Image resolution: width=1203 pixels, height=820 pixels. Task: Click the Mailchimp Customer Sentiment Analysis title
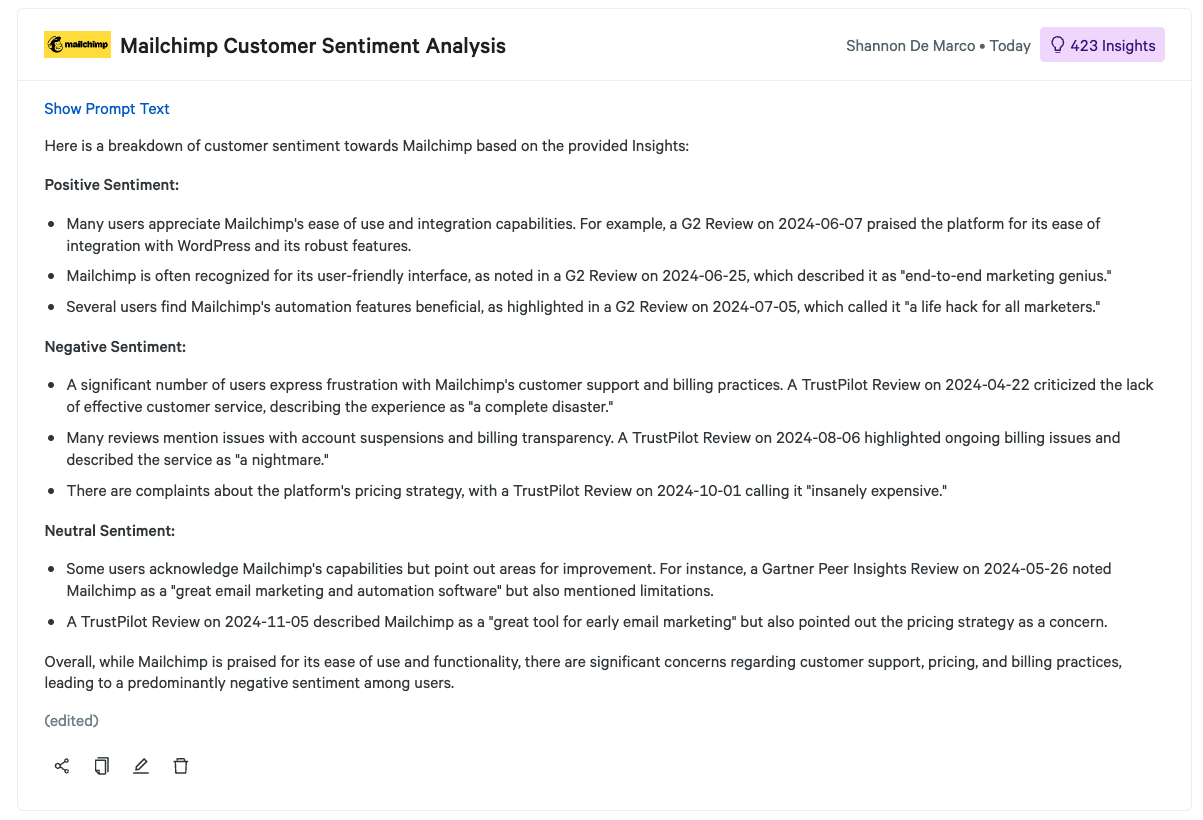[313, 45]
